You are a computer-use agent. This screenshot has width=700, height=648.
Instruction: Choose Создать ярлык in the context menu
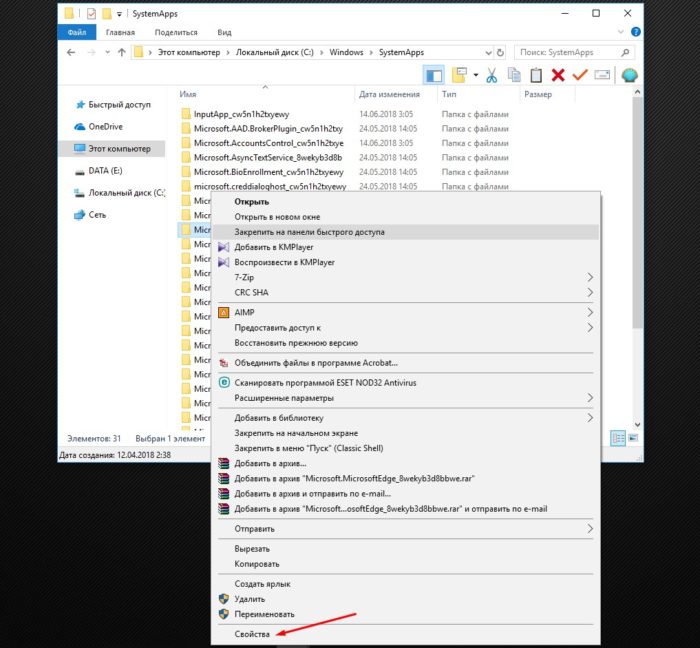(406, 584)
